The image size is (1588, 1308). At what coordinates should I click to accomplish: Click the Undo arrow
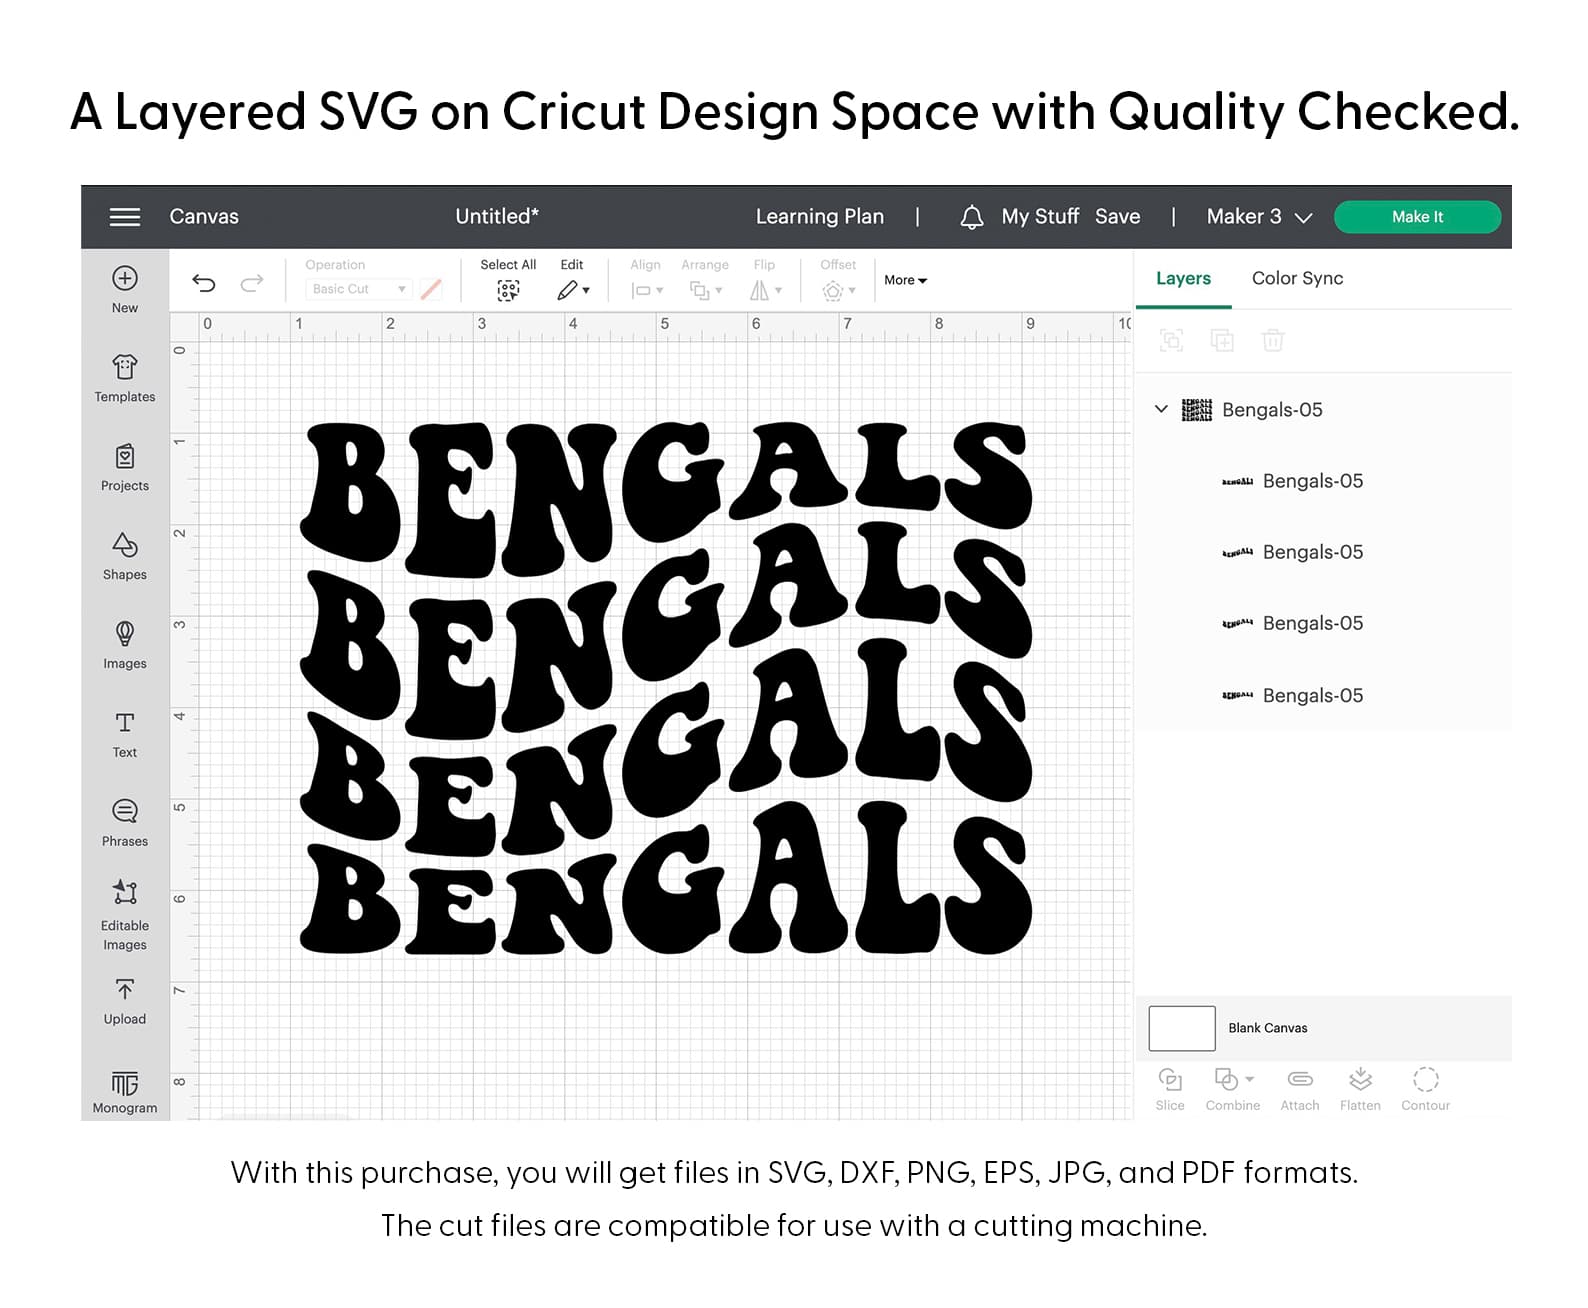click(x=204, y=283)
